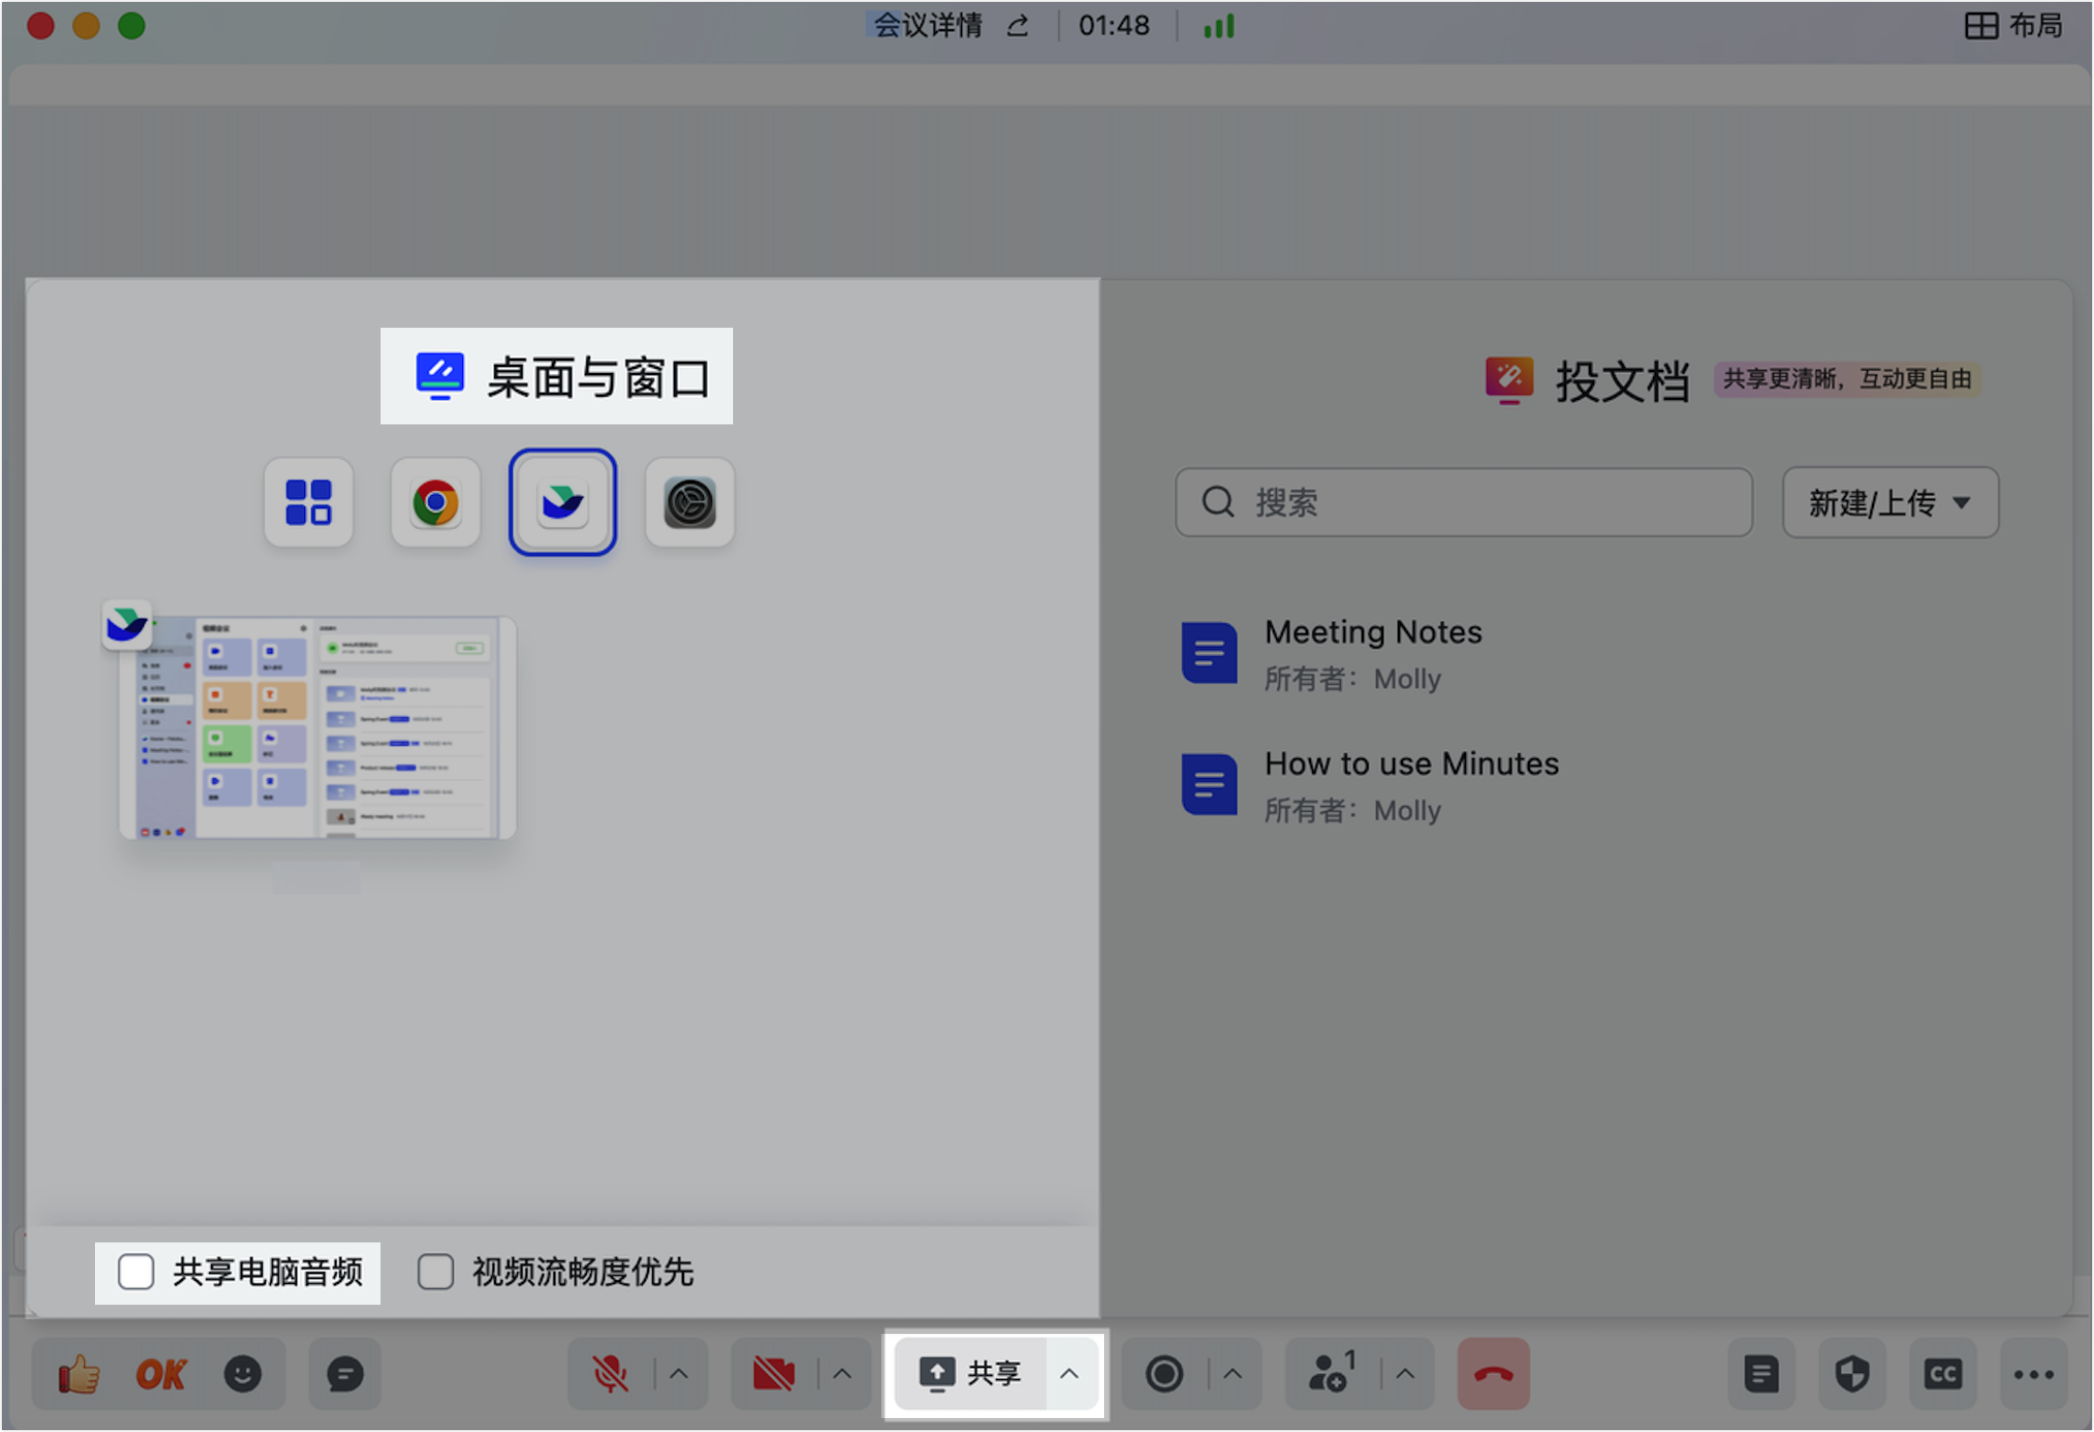Click the Meeting Notes document by Molly
The width and height of the screenshot is (2094, 1432).
1373,652
